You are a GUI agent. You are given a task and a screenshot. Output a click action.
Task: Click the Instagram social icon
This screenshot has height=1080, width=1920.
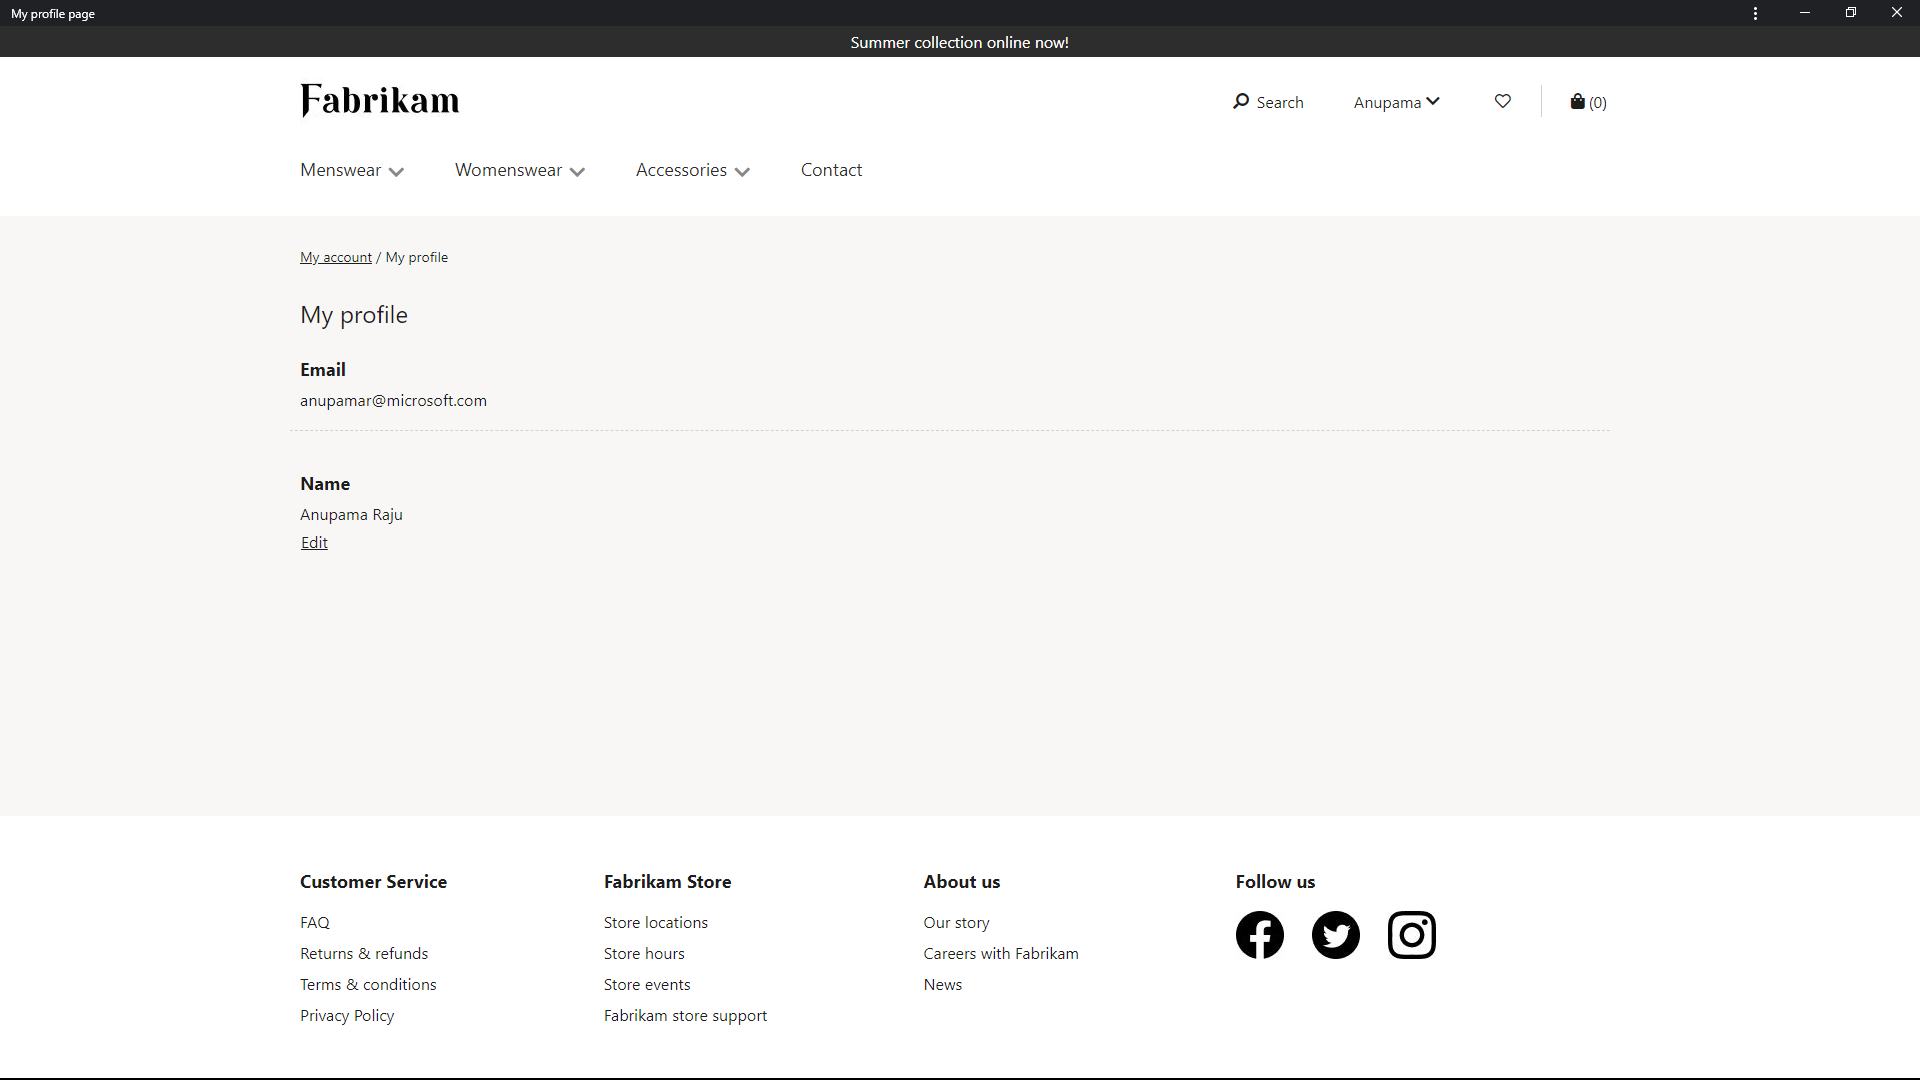point(1411,935)
